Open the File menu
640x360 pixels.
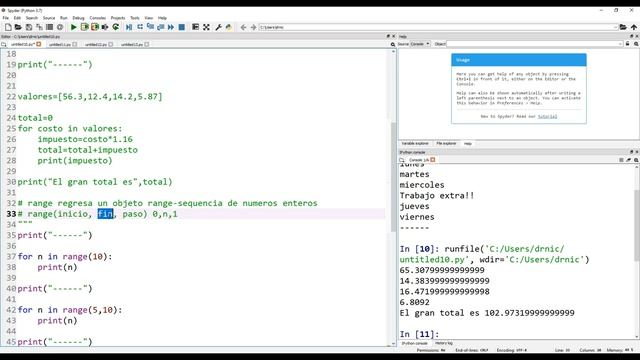point(6,18)
